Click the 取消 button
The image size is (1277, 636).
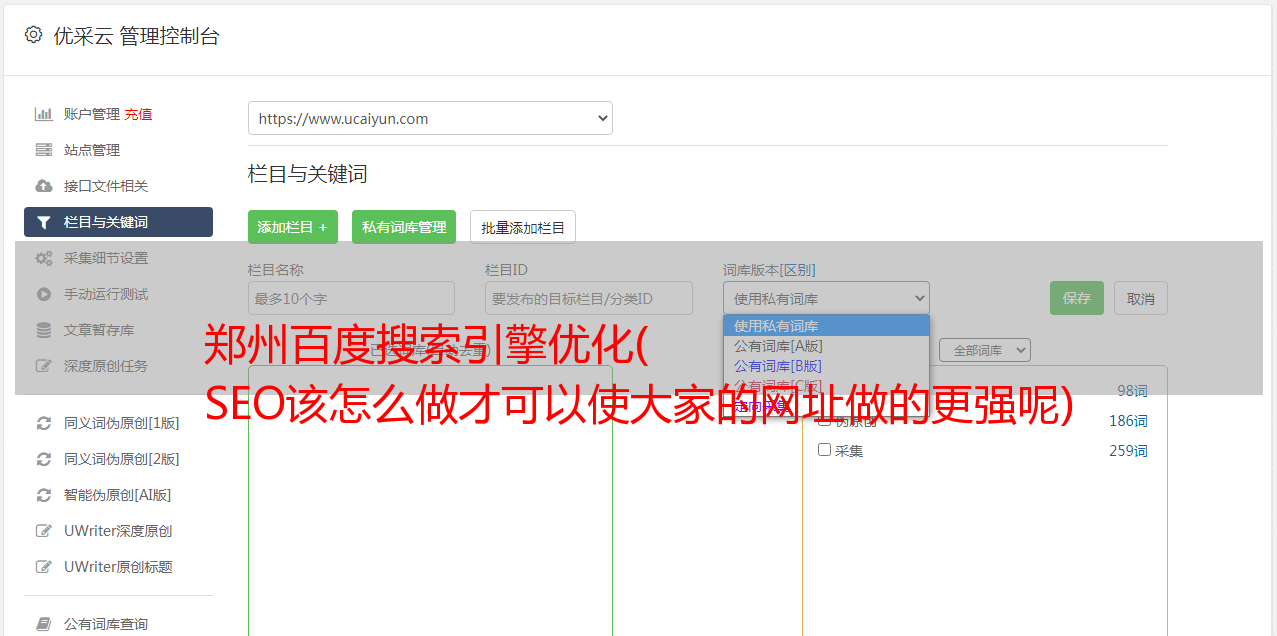click(x=1141, y=298)
